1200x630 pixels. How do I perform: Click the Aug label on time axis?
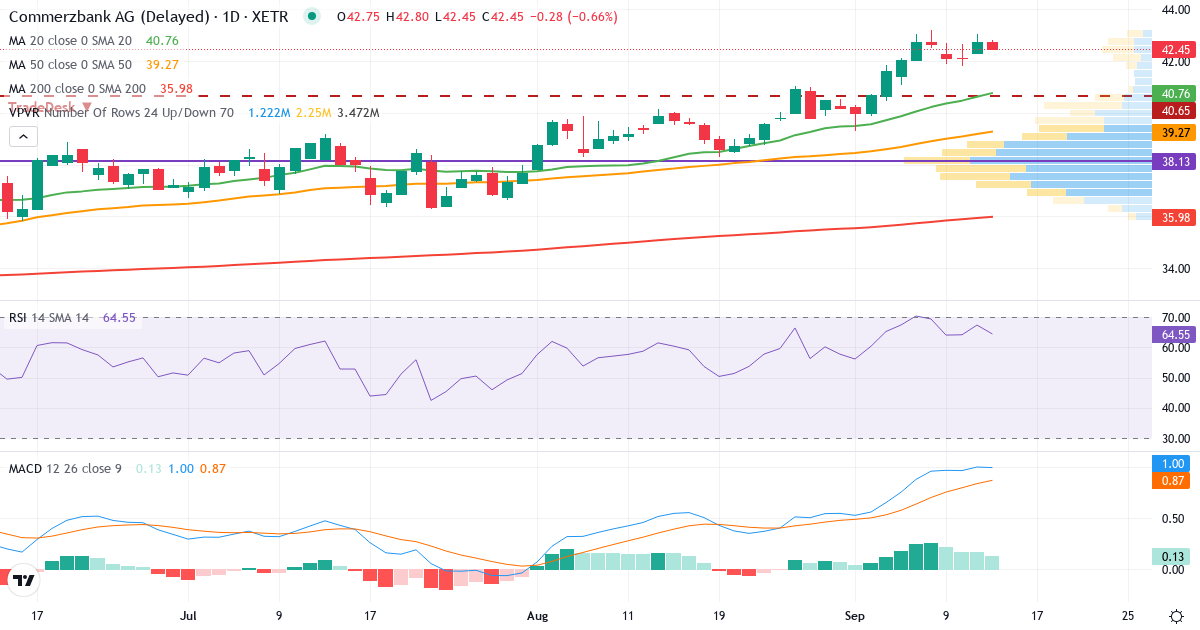click(x=538, y=616)
